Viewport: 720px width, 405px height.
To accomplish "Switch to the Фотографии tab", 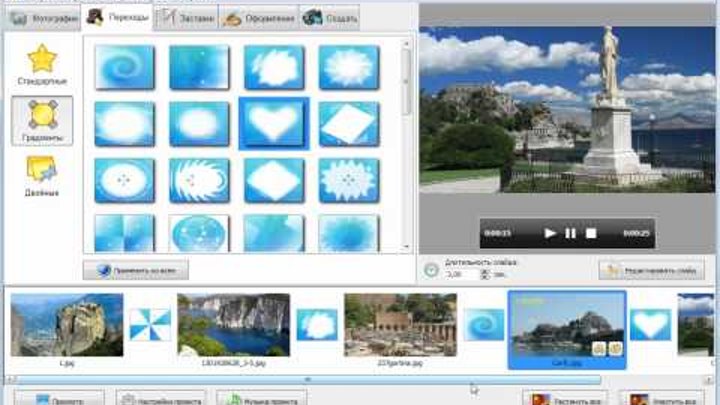I will [44, 17].
